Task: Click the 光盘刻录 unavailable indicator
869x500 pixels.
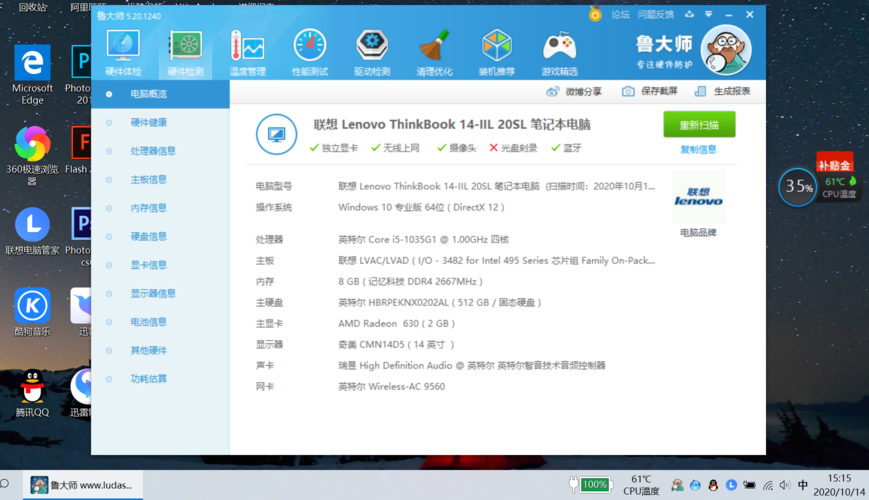Action: (513, 148)
